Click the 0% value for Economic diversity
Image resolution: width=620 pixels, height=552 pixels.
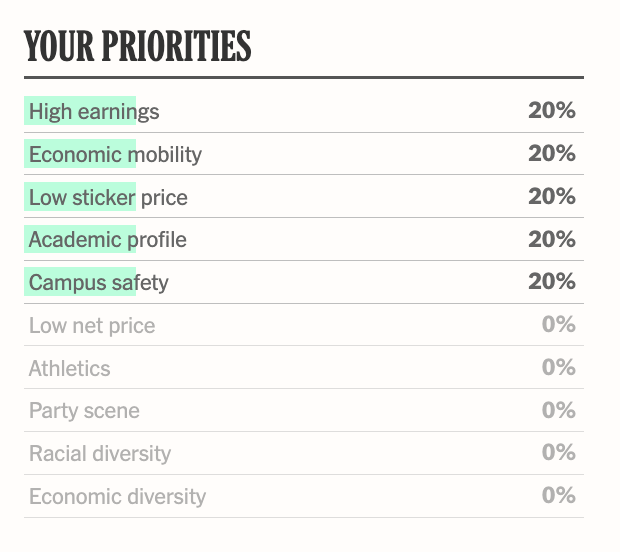click(559, 497)
